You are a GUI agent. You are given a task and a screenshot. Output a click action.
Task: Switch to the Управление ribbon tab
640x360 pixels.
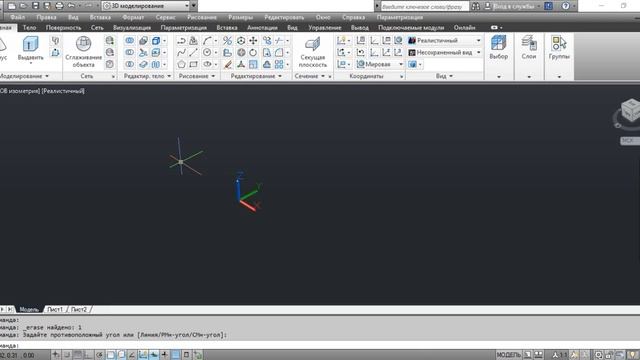[324, 28]
